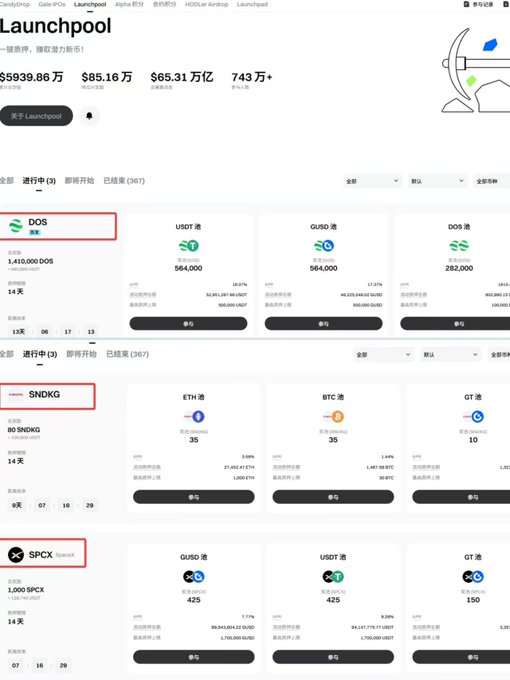The image size is (510, 680).
Task: Click 参与 in the SPCX GT 池 card
Action: [x=461, y=657]
